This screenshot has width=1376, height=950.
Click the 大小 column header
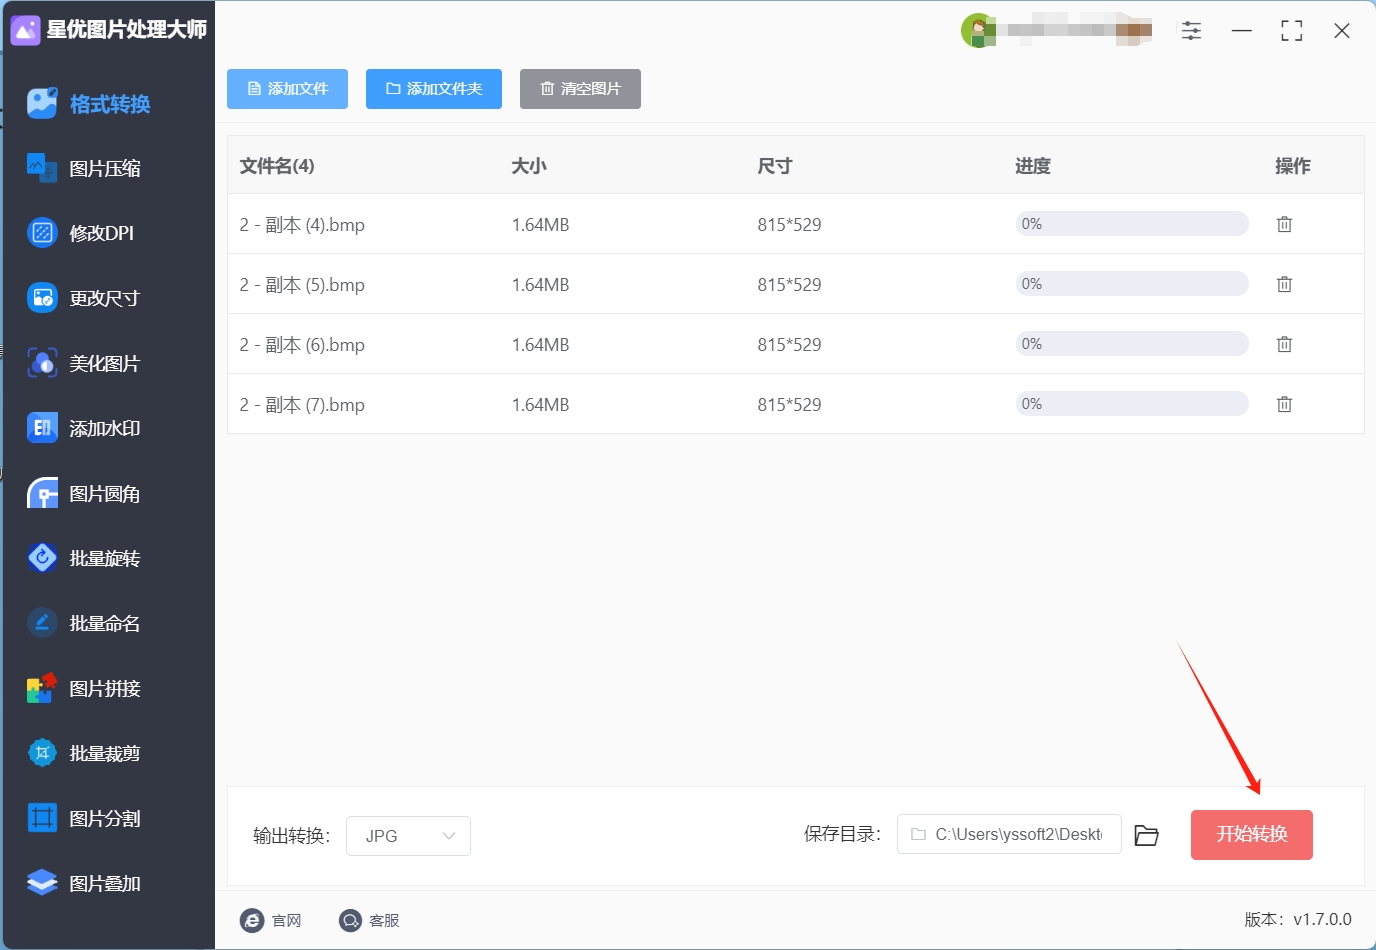(x=529, y=166)
